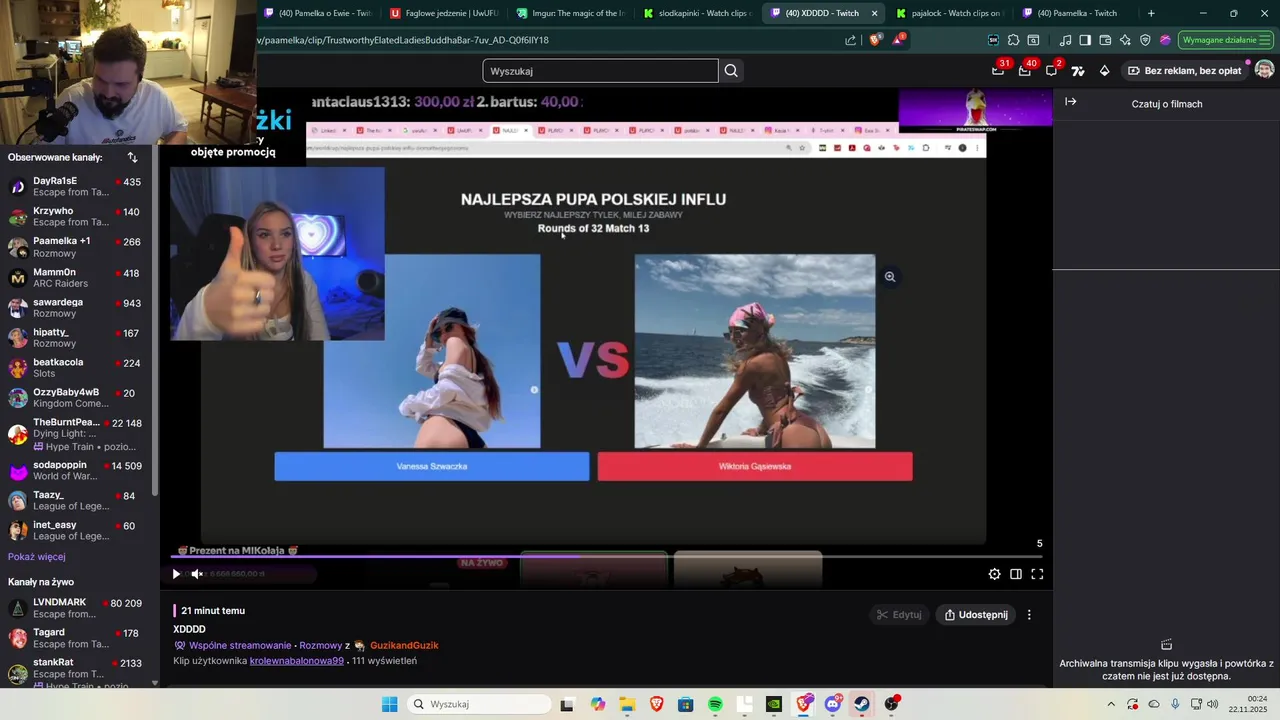
Task: Open sawardega channel in sidebar
Action: pyautogui.click(x=78, y=308)
